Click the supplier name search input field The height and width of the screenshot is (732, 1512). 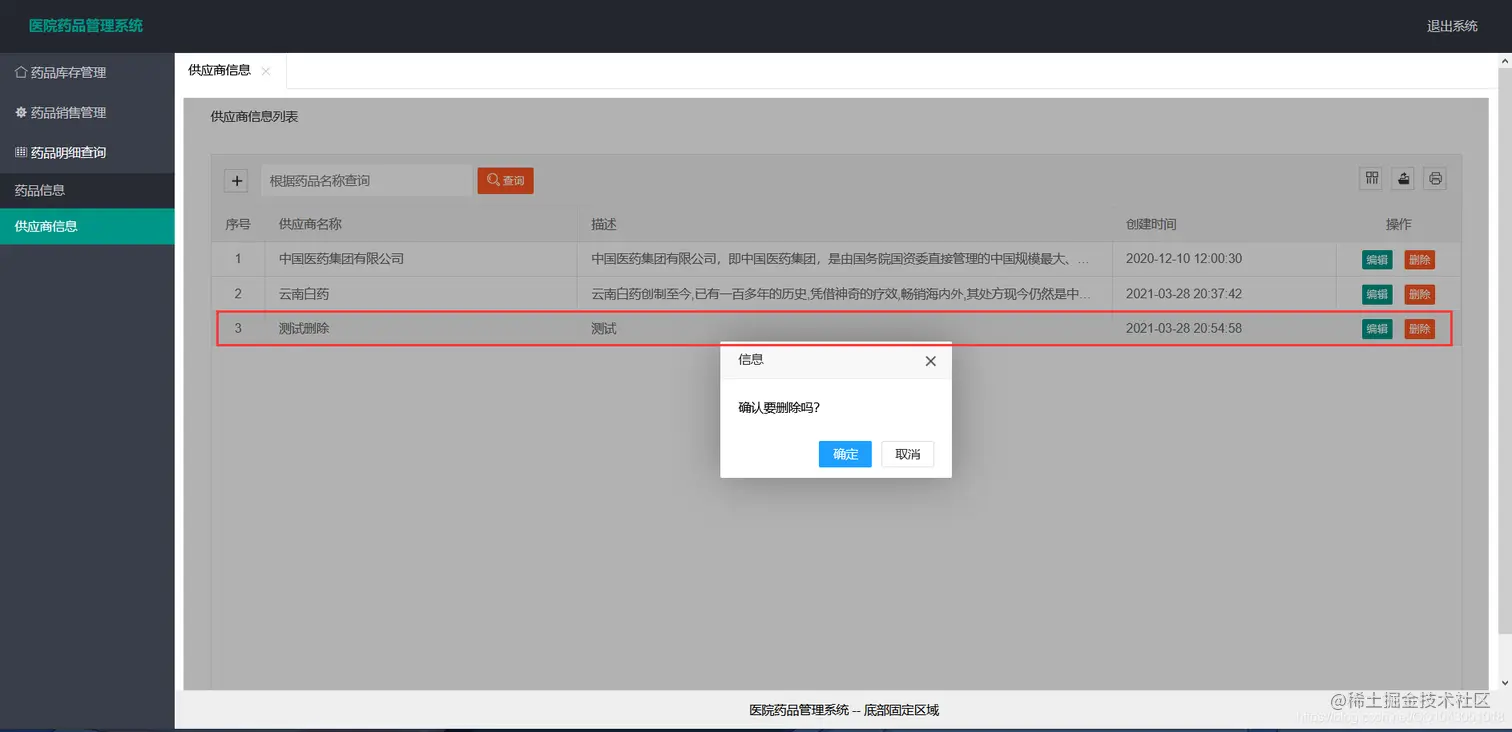[x=365, y=180]
